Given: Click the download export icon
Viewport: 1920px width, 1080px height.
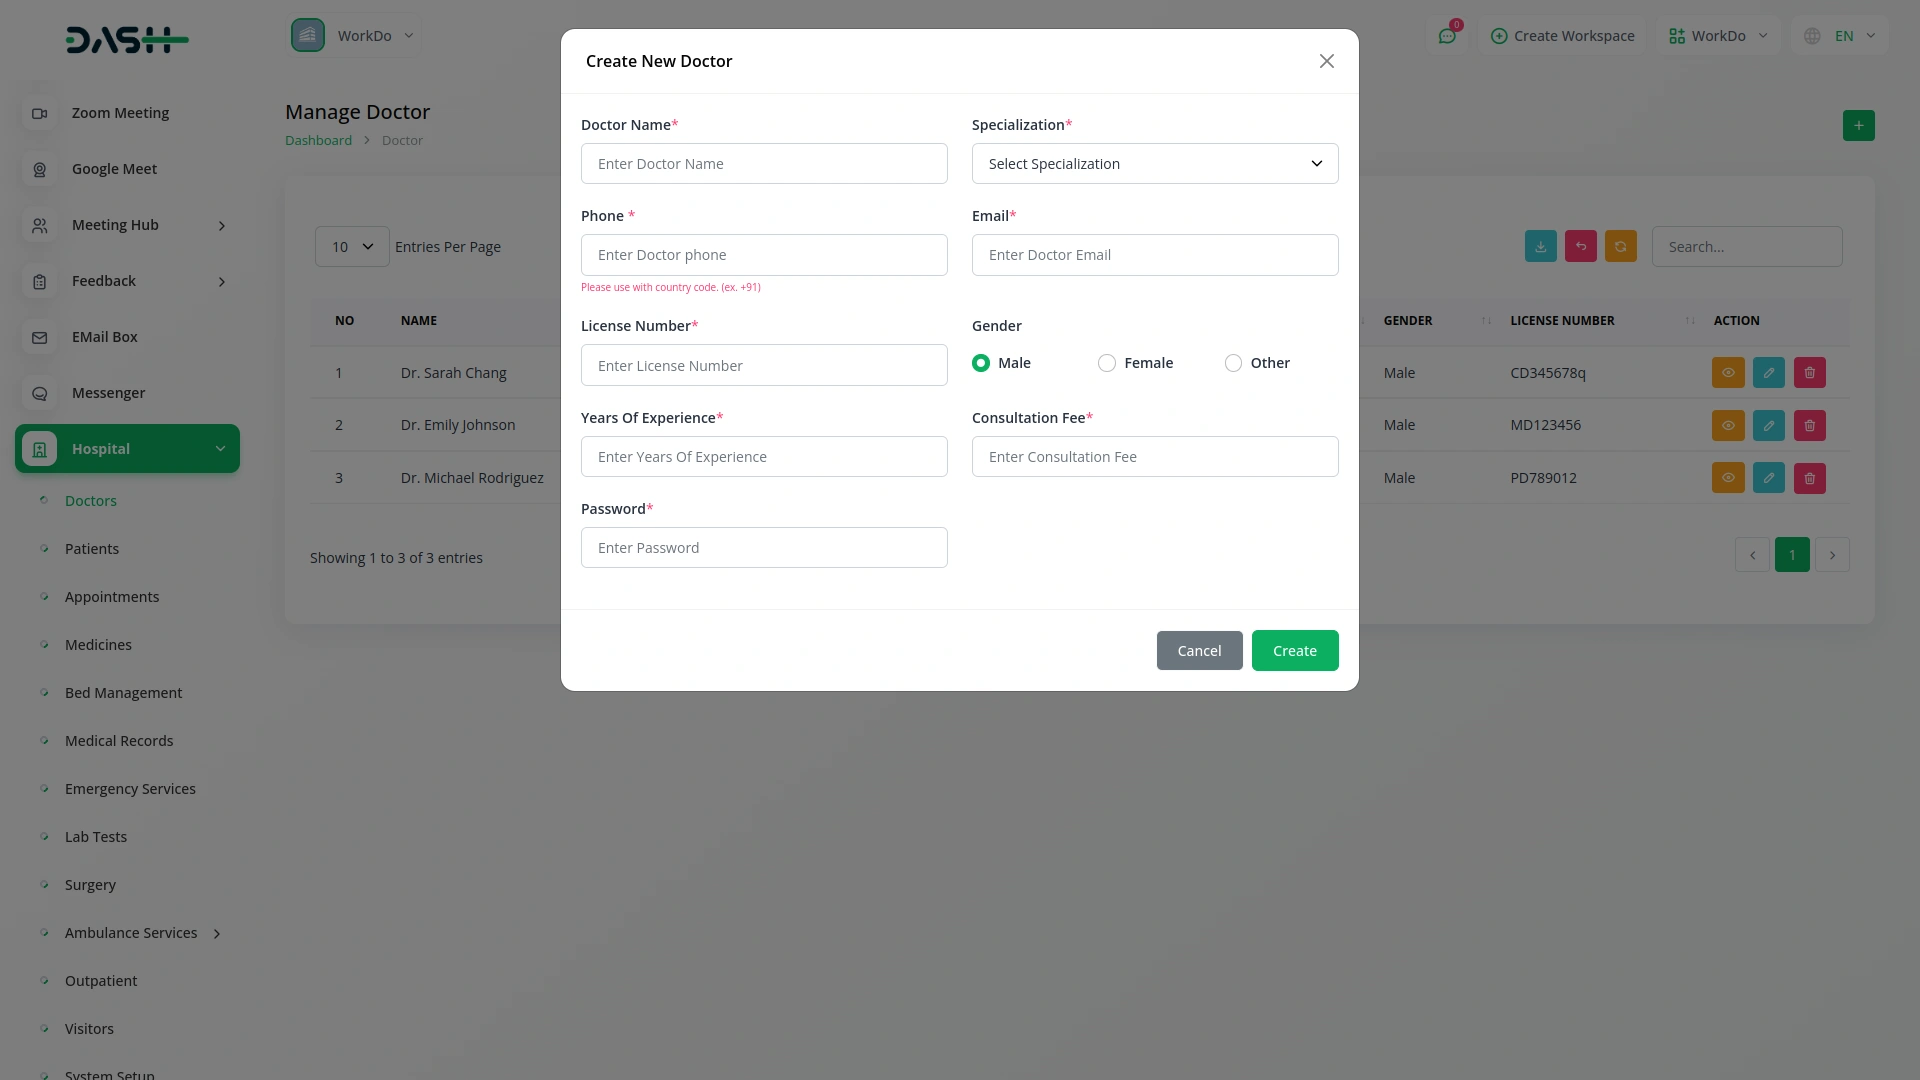Looking at the screenshot, I should (1540, 247).
